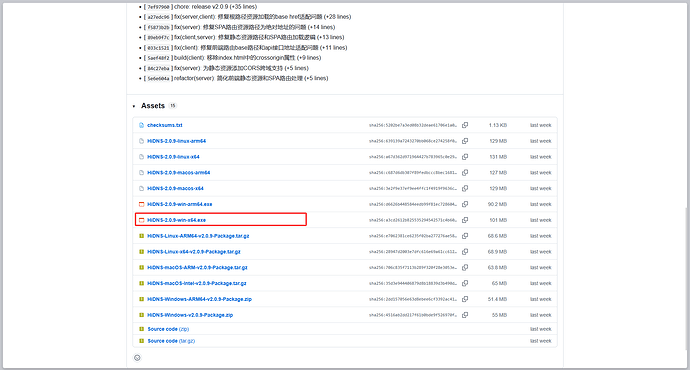
Task: Copy the hash for HiDNS-2.0.9-macos-x64
Action: point(465,188)
